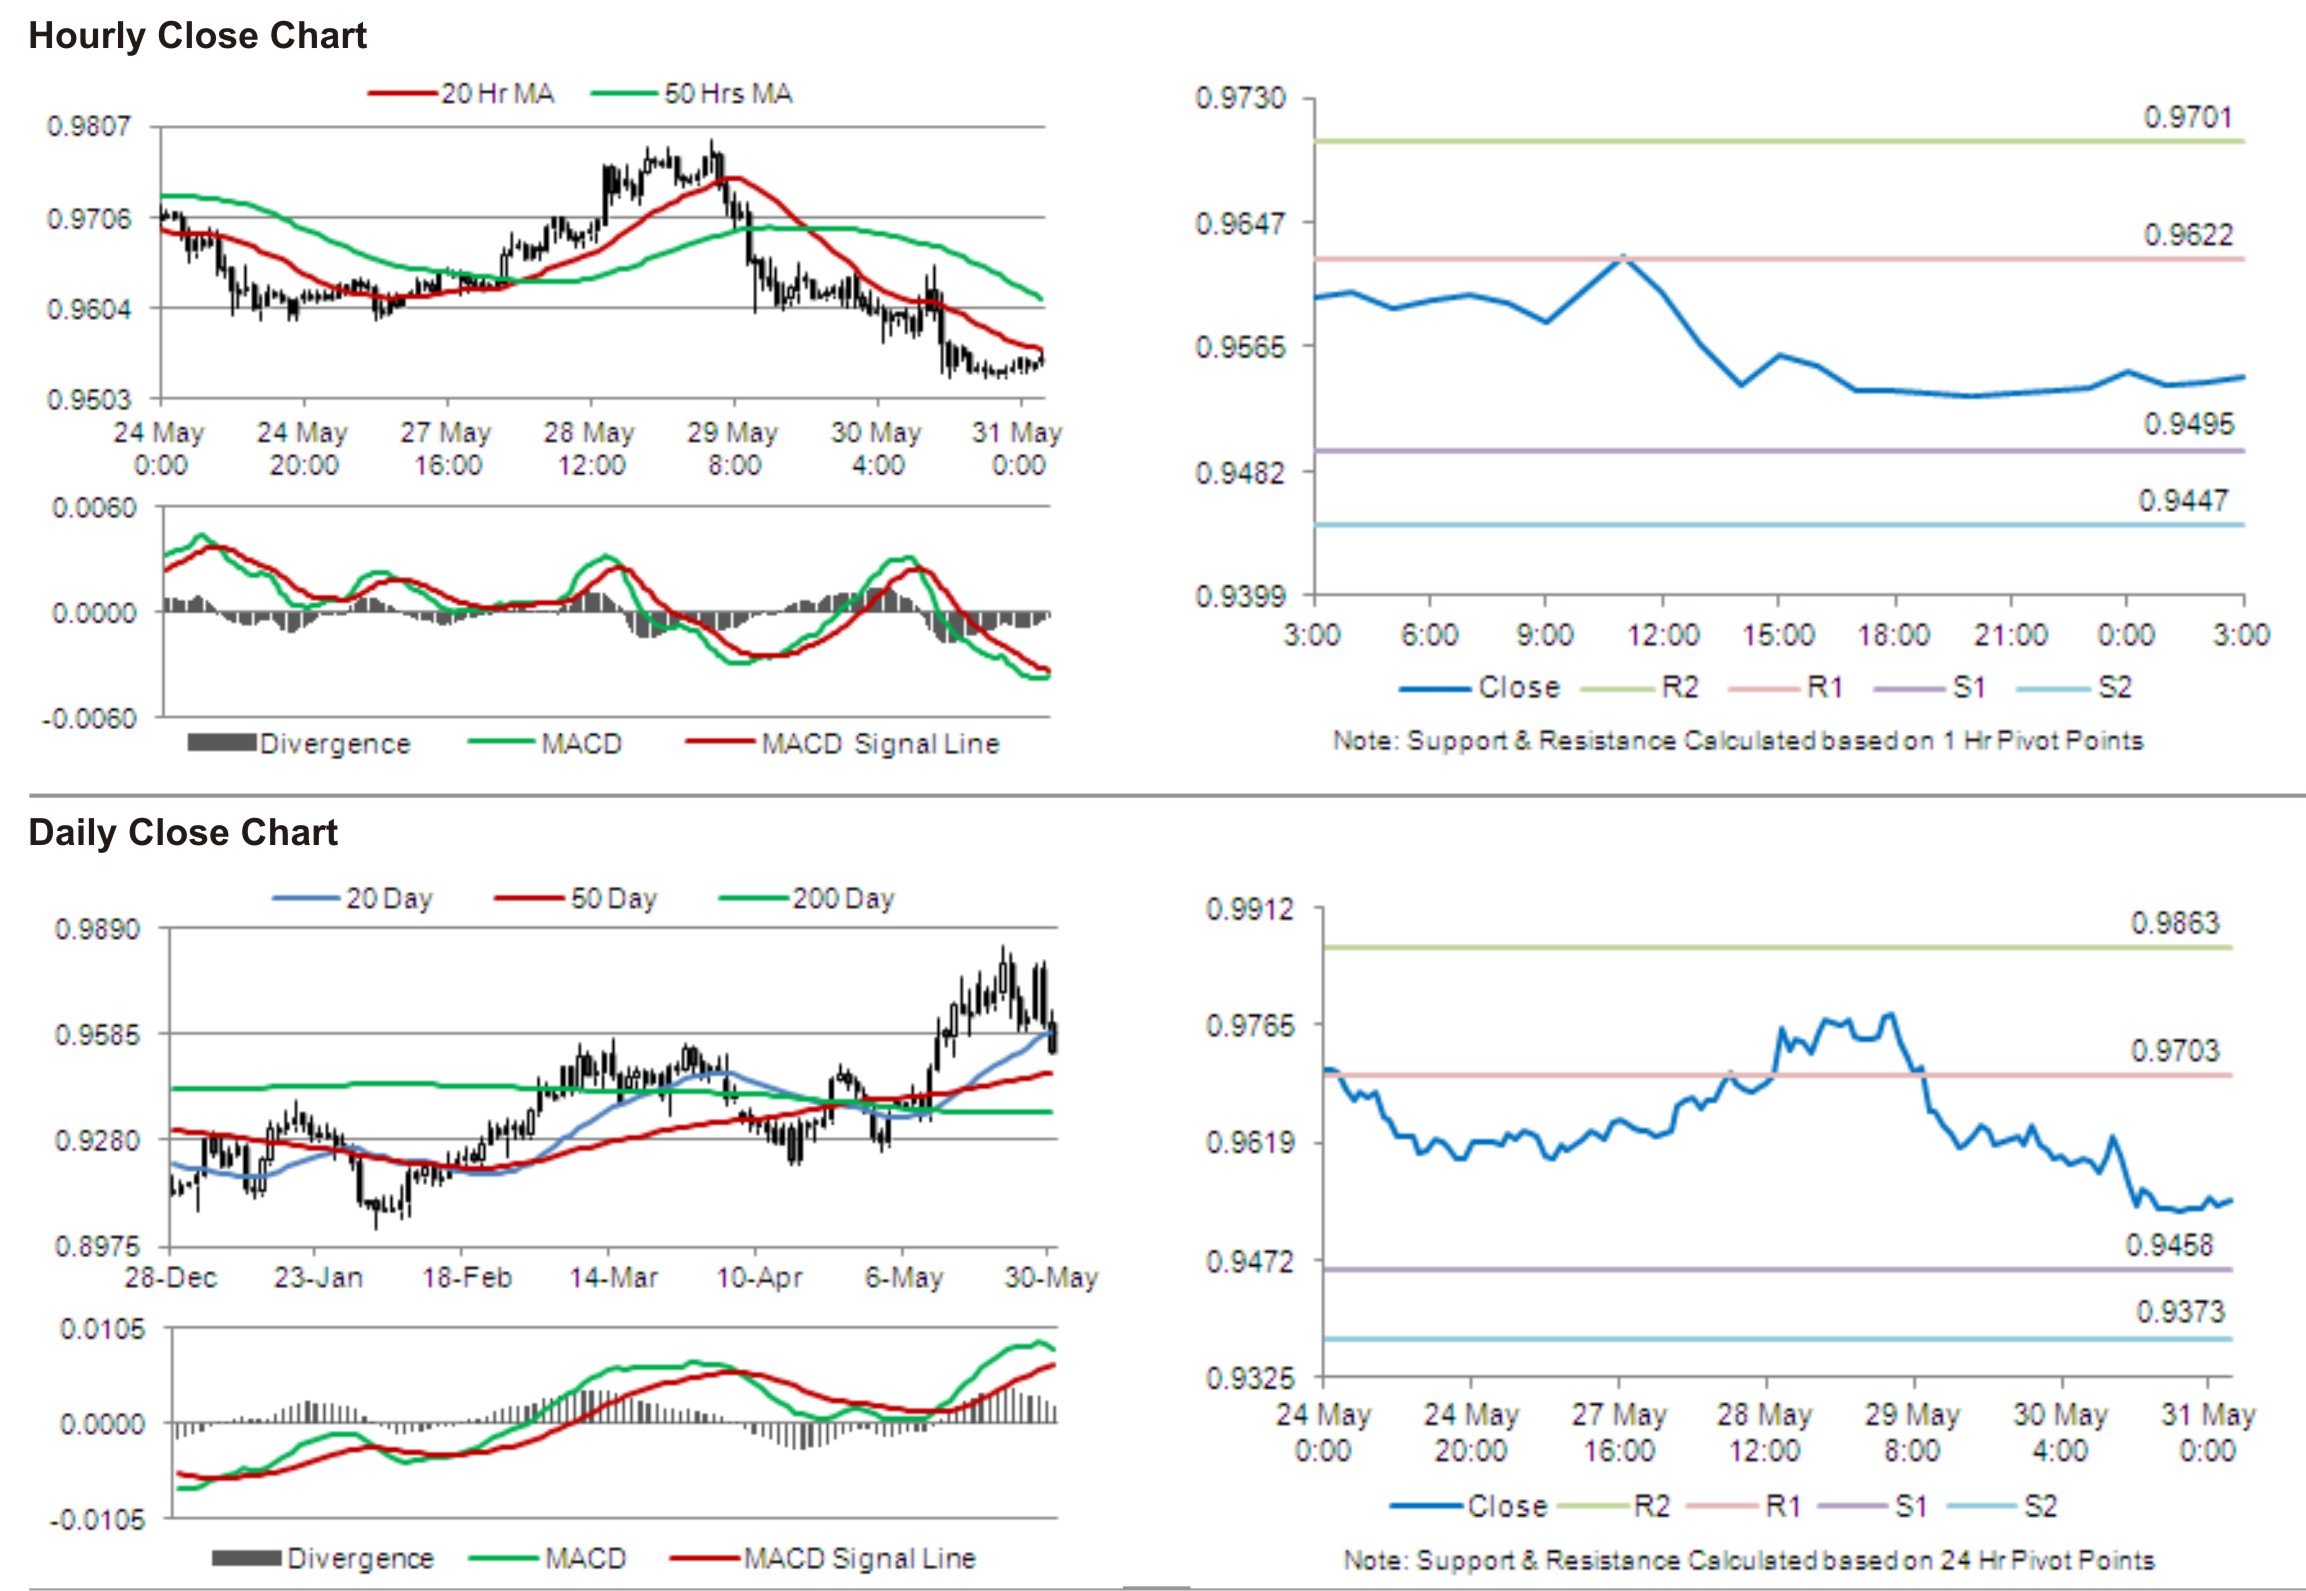Select the "50 Hrs MA" legend entry
Viewport: 2306px width, 1591px height.
pos(692,94)
